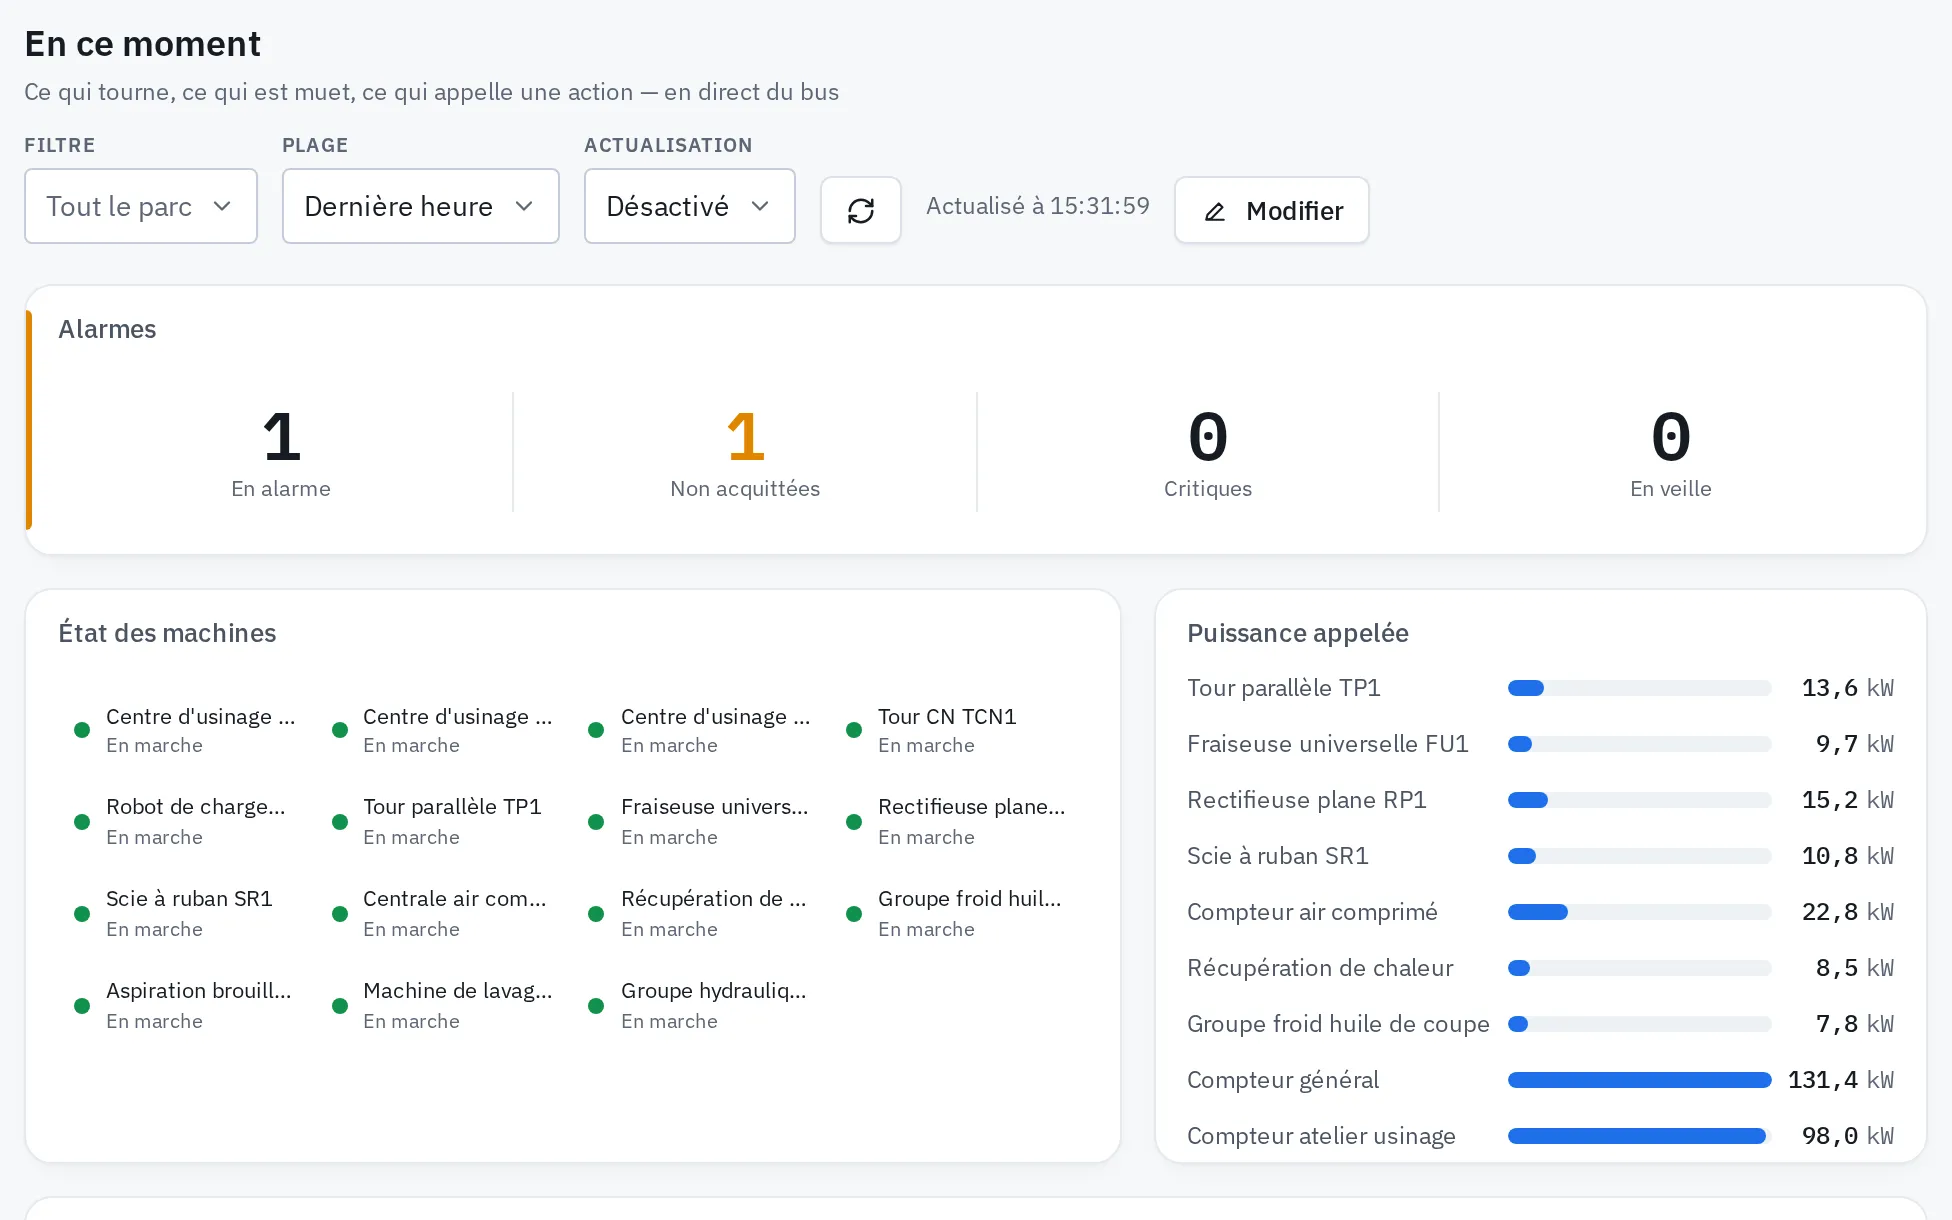Select the Groupe froid huil... machine tile
Viewport: 1952px width, 1220px height.
click(x=959, y=913)
